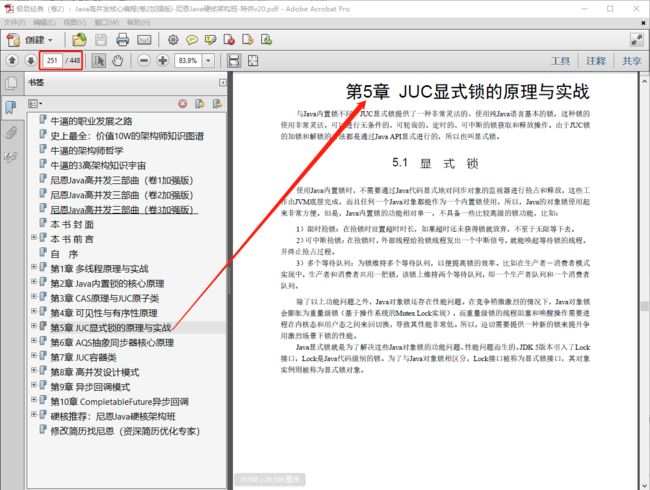Open the 注释 (Comment) pane
Viewport: 650px width, 490px height.
[596, 61]
